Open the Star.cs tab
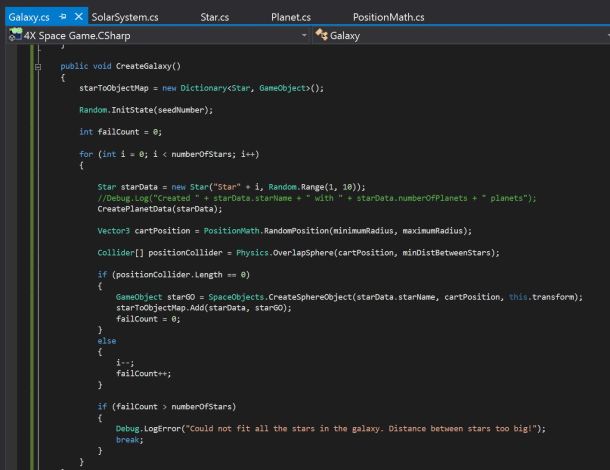Viewport: 610px width, 470px height. click(214, 17)
